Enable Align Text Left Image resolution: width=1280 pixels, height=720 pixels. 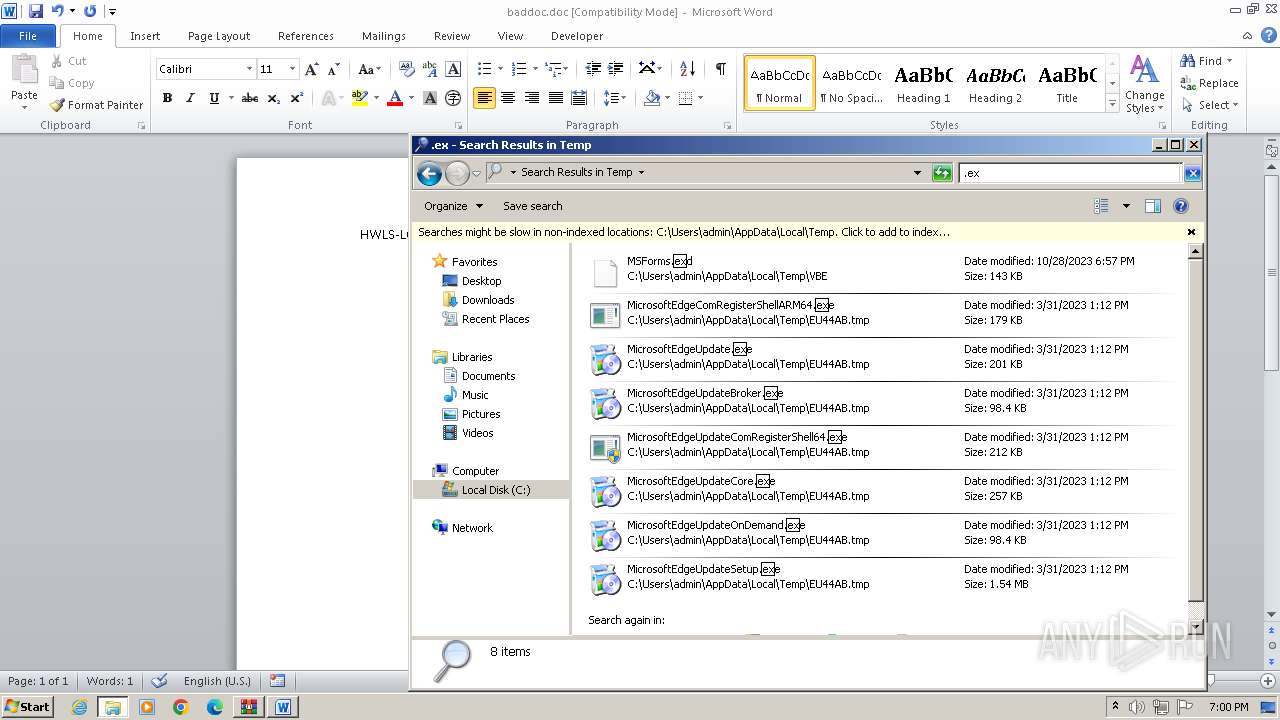pos(484,98)
